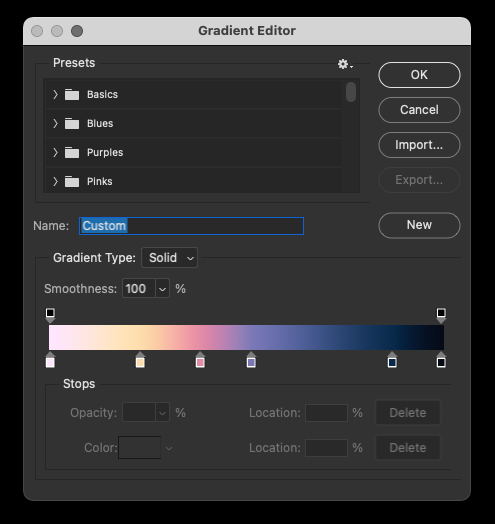This screenshot has height=524, width=495.
Task: Click the Import... button
Action: click(x=419, y=145)
